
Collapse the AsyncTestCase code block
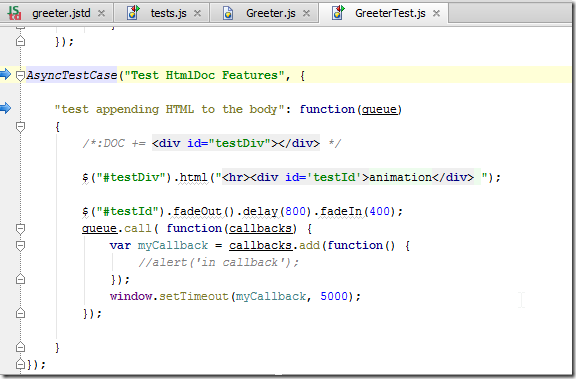[x=20, y=76]
